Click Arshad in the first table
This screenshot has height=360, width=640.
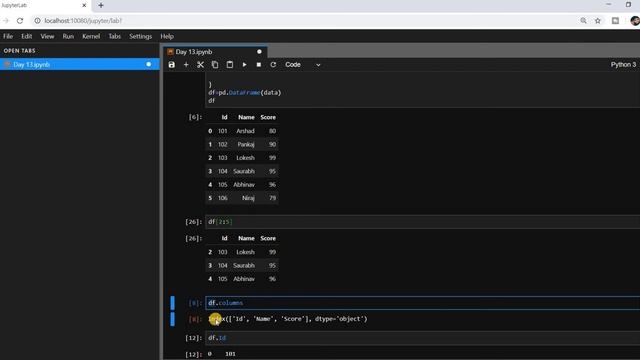tap(245, 131)
